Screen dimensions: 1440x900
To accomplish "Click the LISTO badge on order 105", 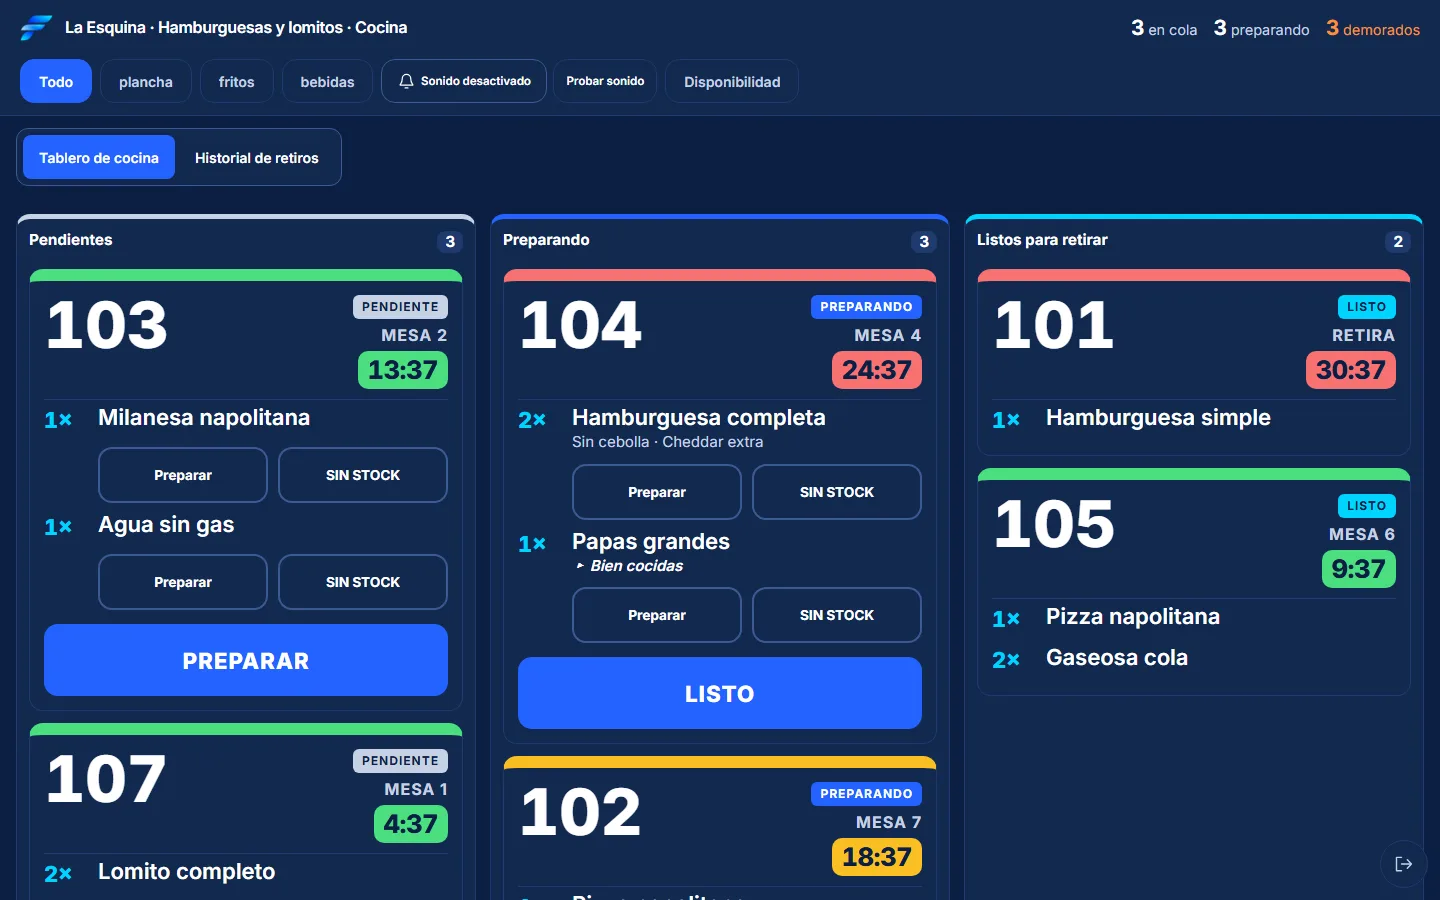I will [x=1367, y=506].
